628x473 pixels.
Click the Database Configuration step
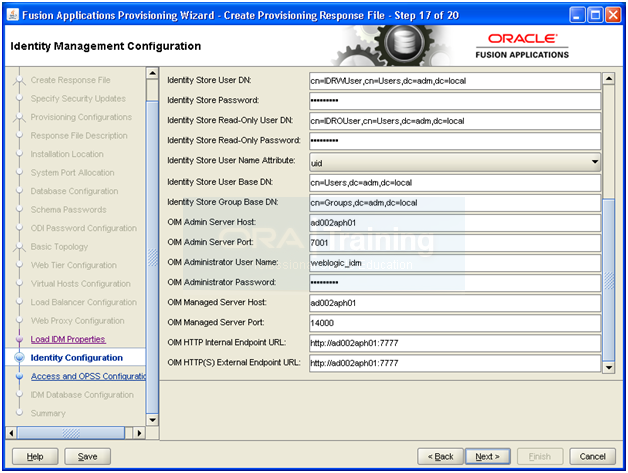(74, 191)
